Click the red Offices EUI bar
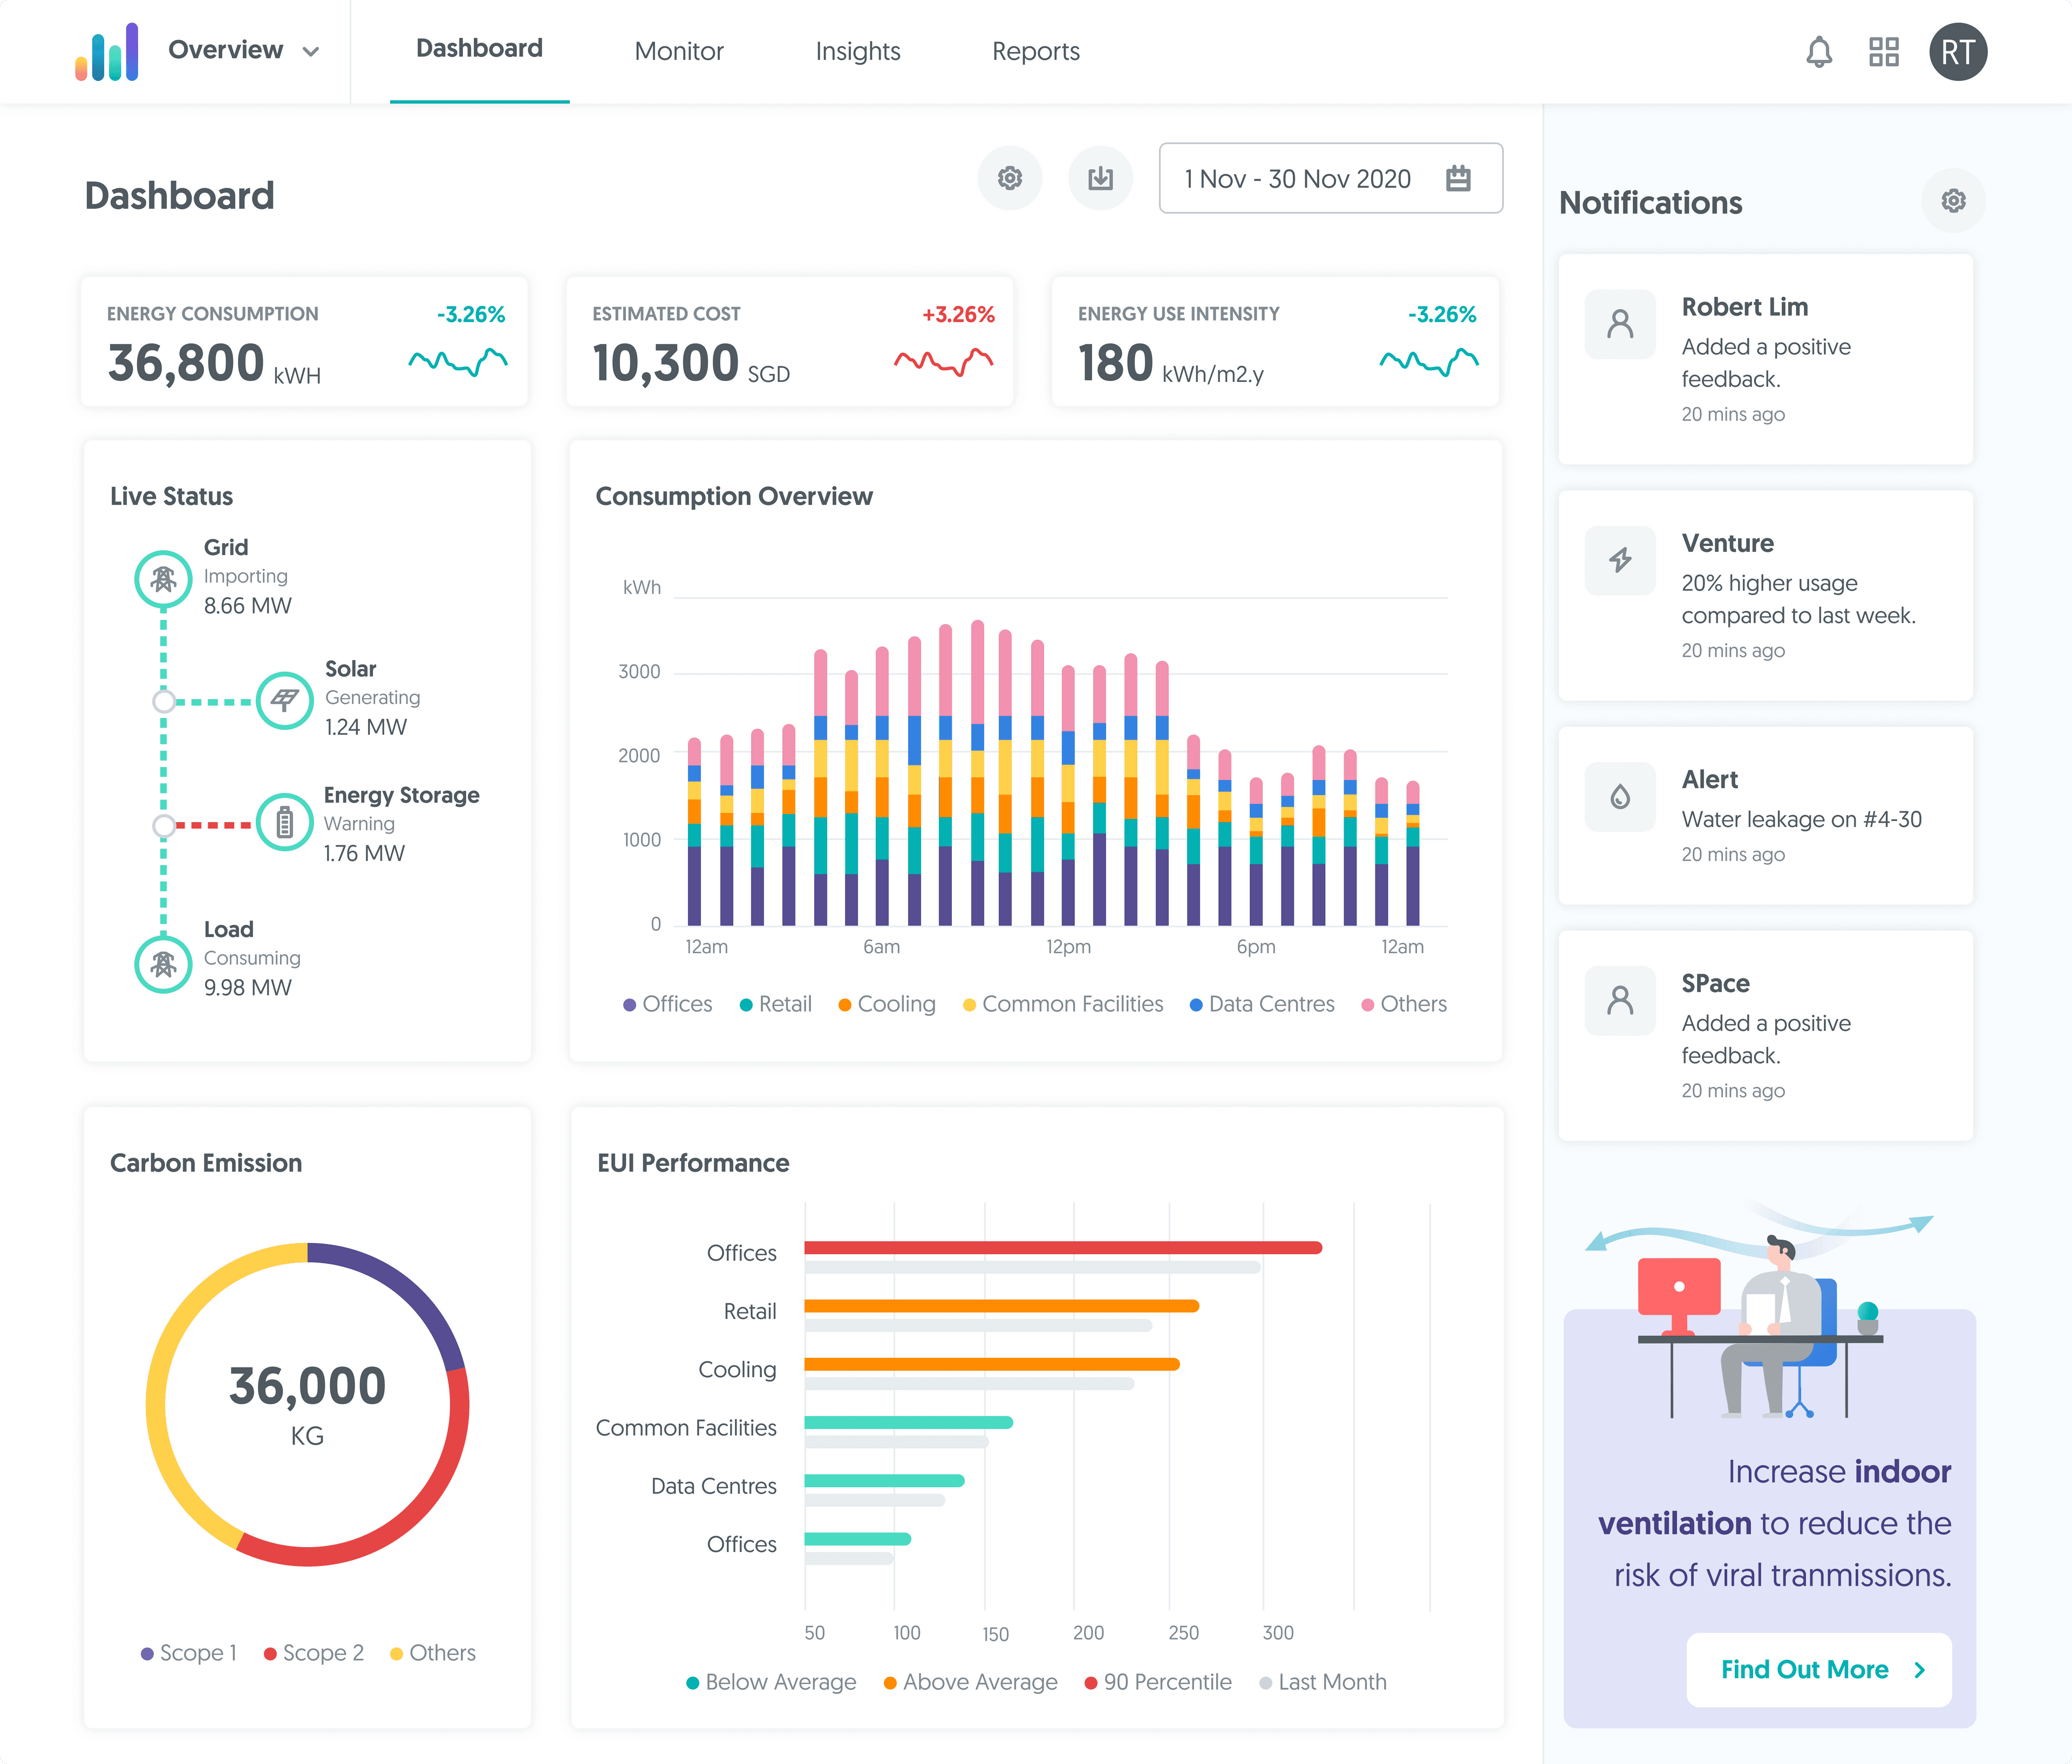 pyautogui.click(x=1062, y=1247)
